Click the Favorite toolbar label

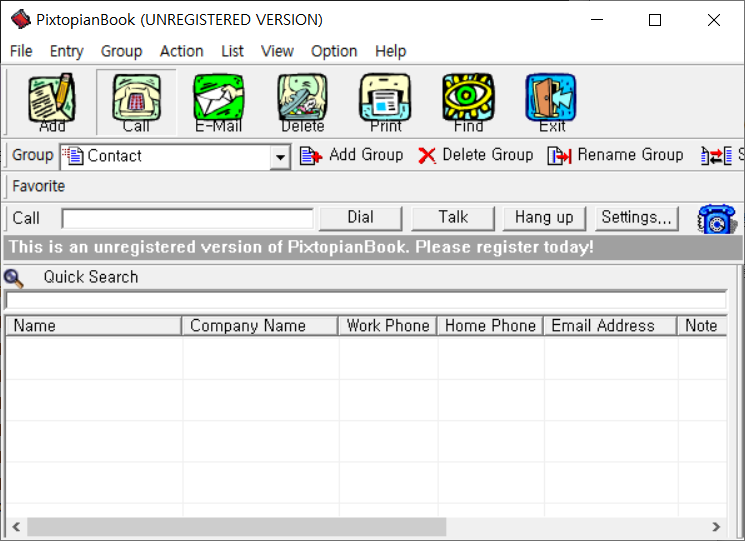pos(38,186)
